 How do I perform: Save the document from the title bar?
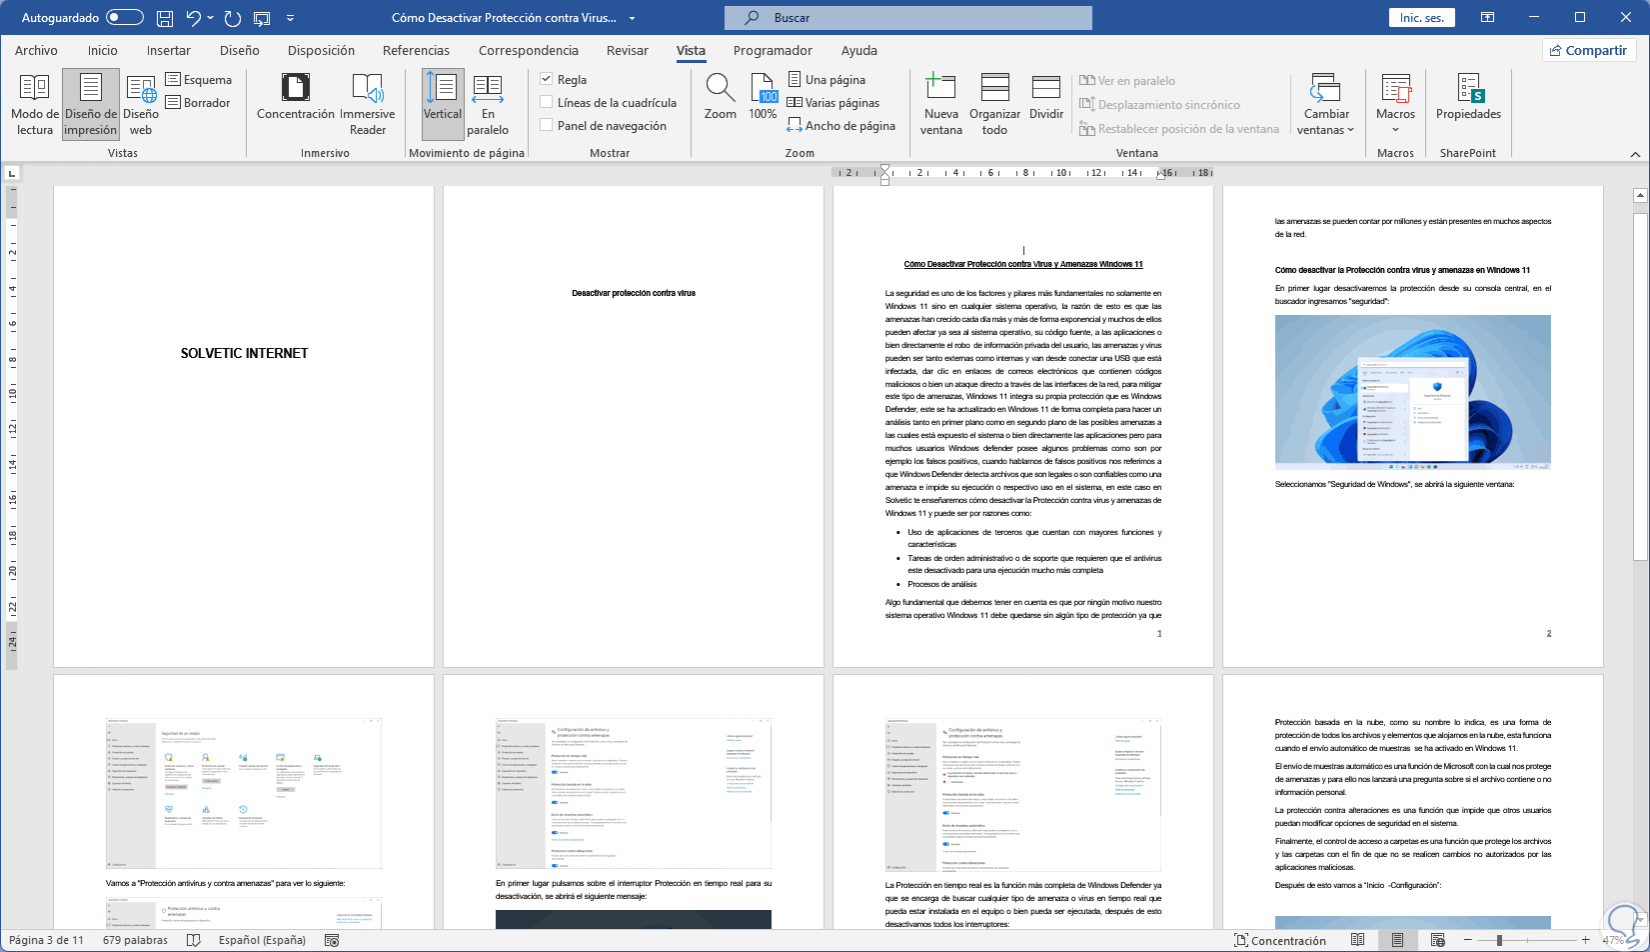pyautogui.click(x=165, y=18)
